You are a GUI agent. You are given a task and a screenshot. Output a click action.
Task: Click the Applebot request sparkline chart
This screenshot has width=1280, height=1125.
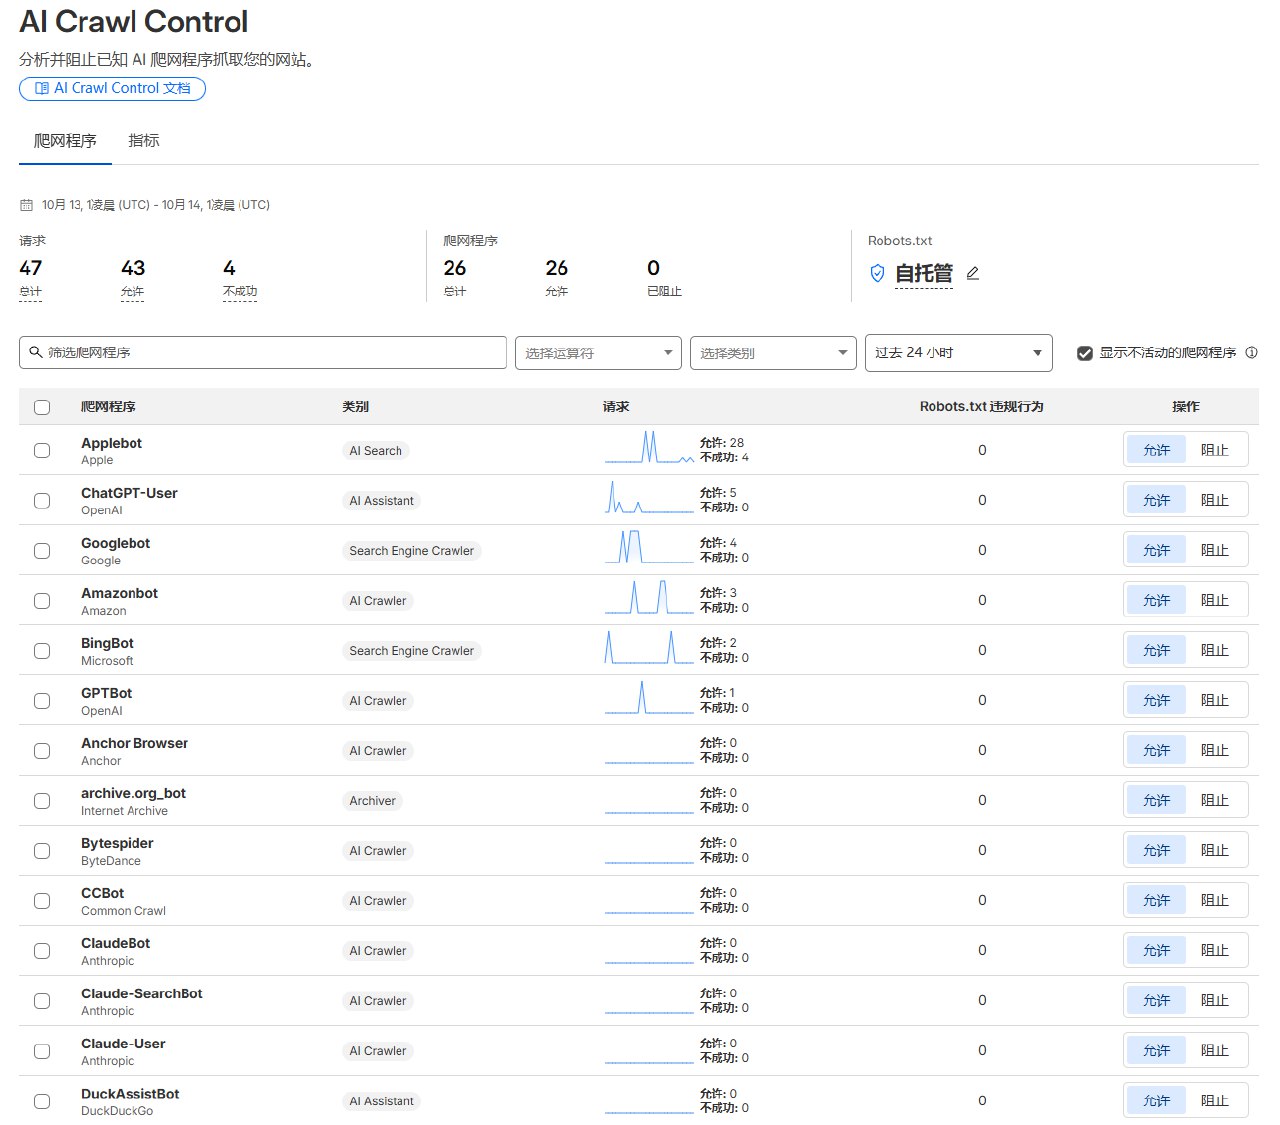coord(649,448)
